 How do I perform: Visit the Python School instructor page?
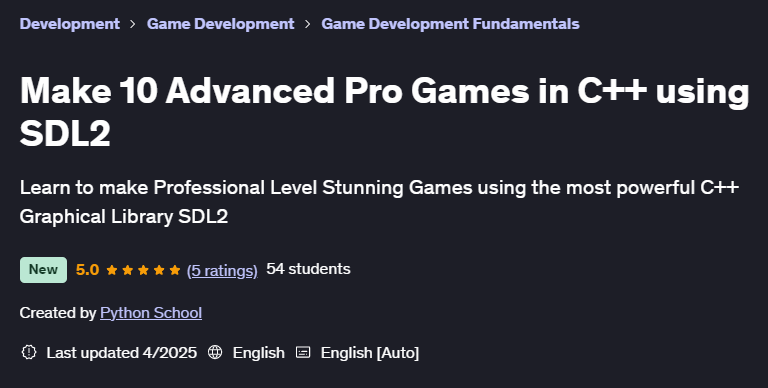(x=151, y=313)
